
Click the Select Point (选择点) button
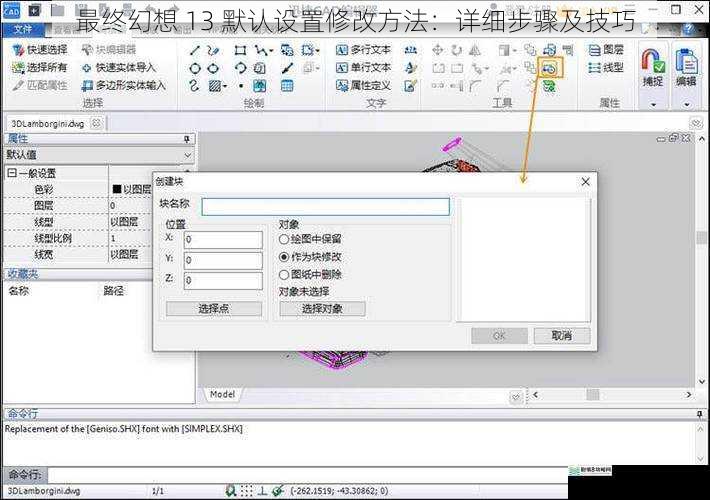[214, 309]
